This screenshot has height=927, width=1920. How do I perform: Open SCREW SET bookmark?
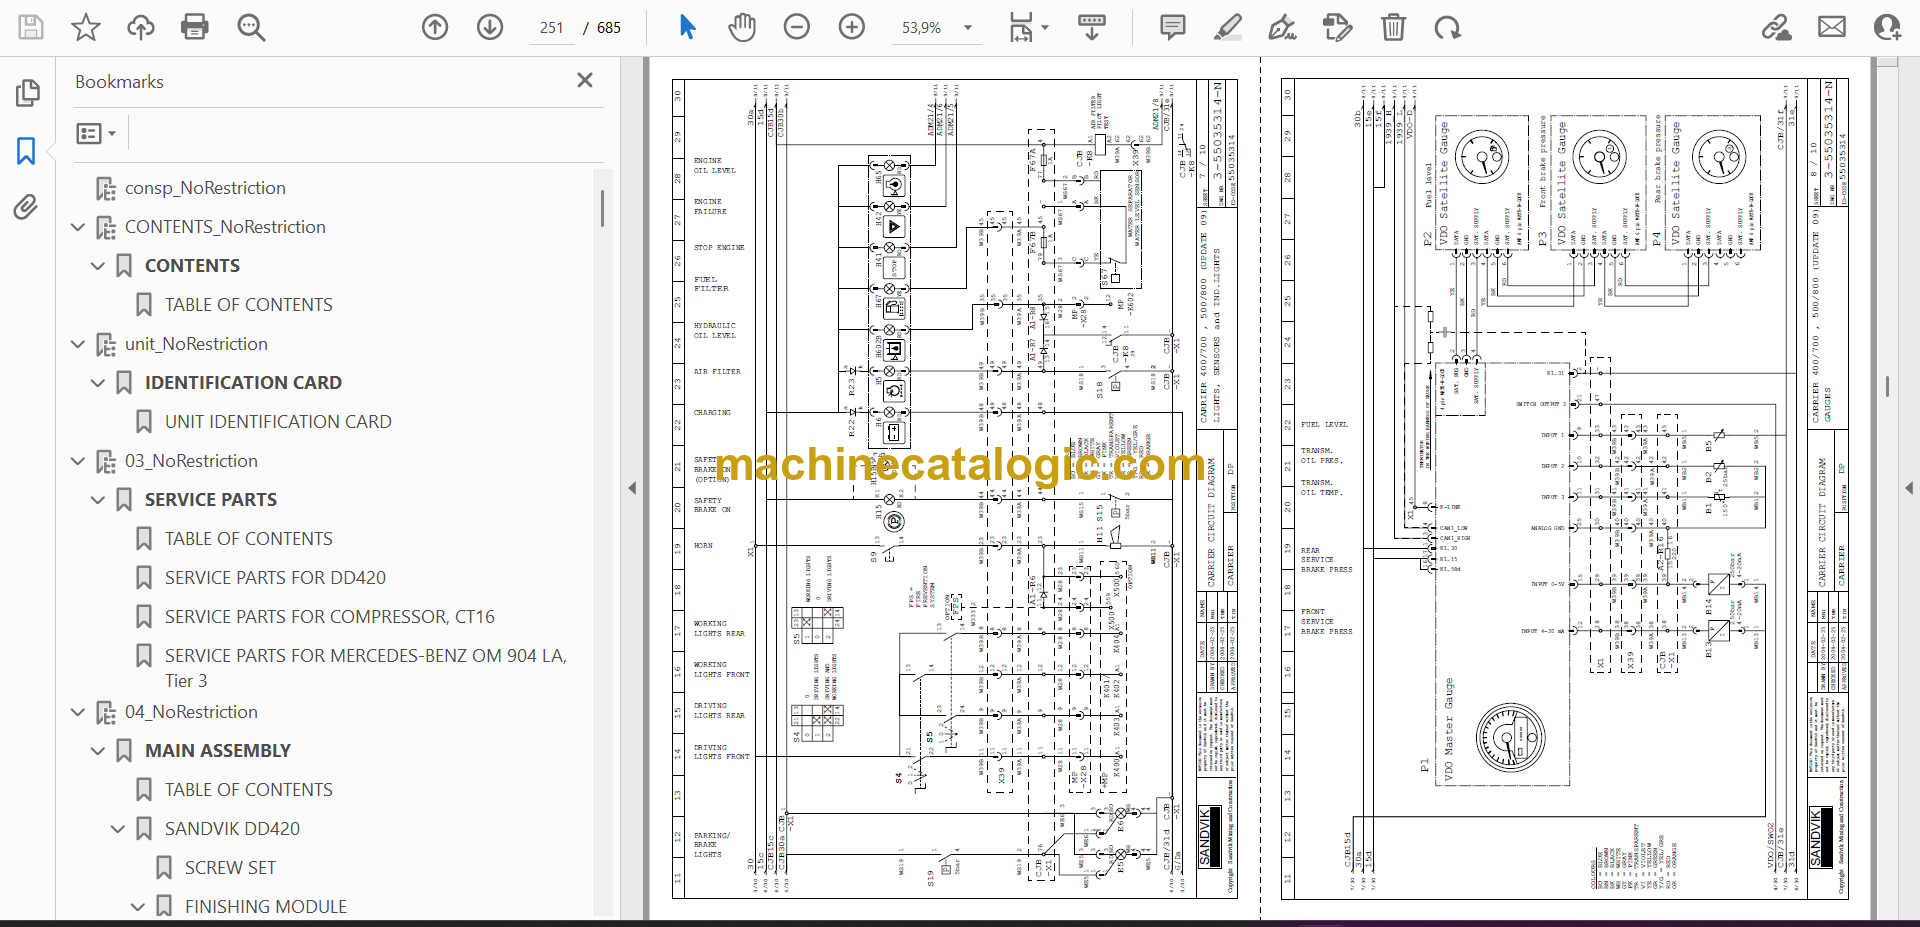[230, 868]
